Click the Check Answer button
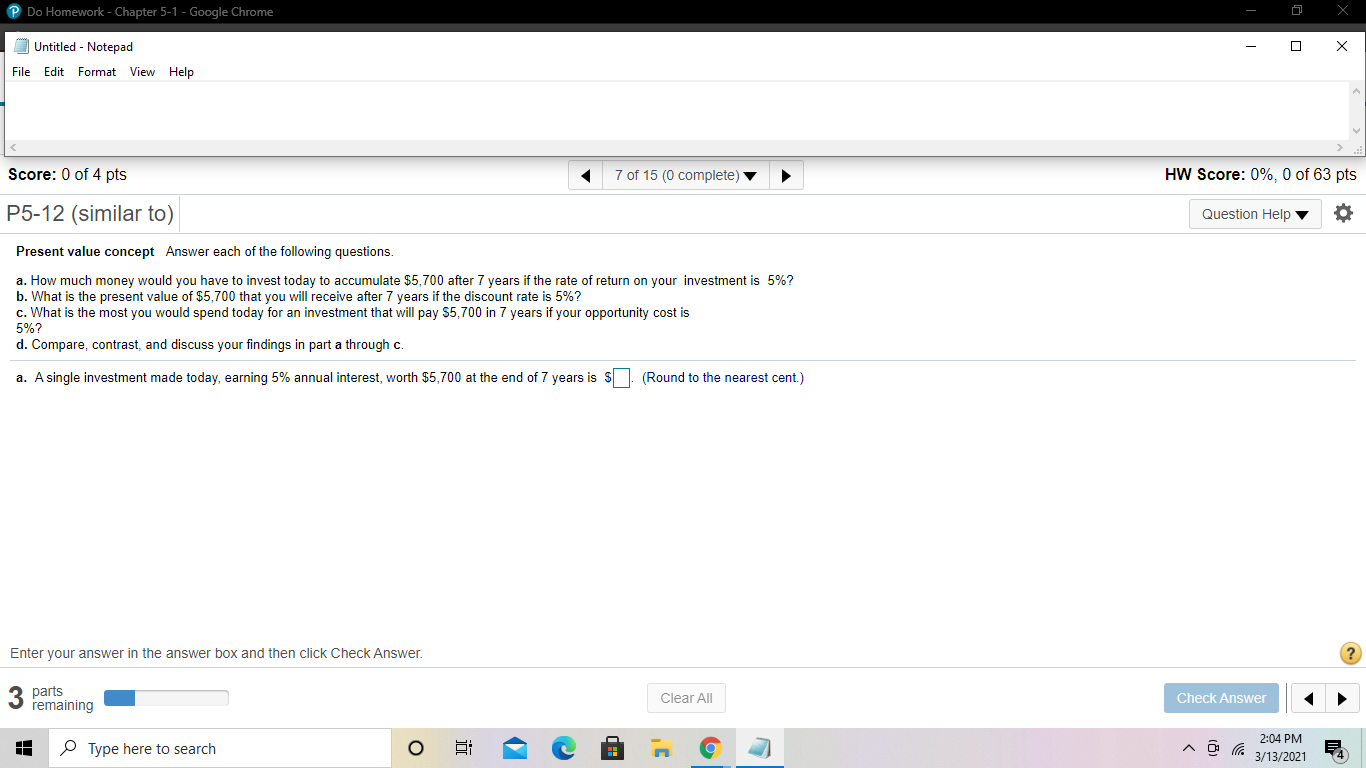 [1221, 698]
